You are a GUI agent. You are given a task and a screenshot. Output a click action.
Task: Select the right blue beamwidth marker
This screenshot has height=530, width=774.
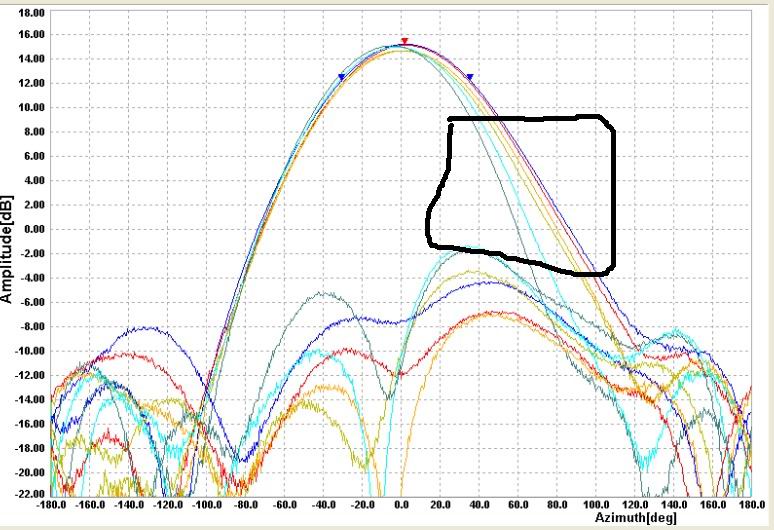(x=470, y=77)
